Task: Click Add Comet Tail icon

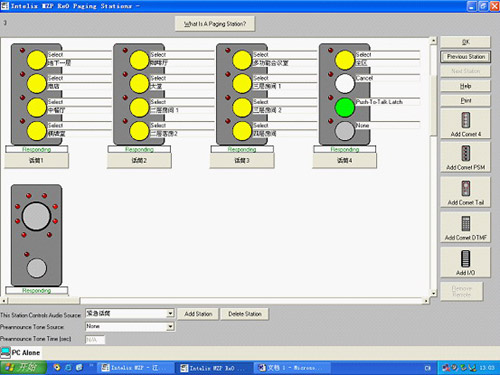Action: (x=465, y=188)
